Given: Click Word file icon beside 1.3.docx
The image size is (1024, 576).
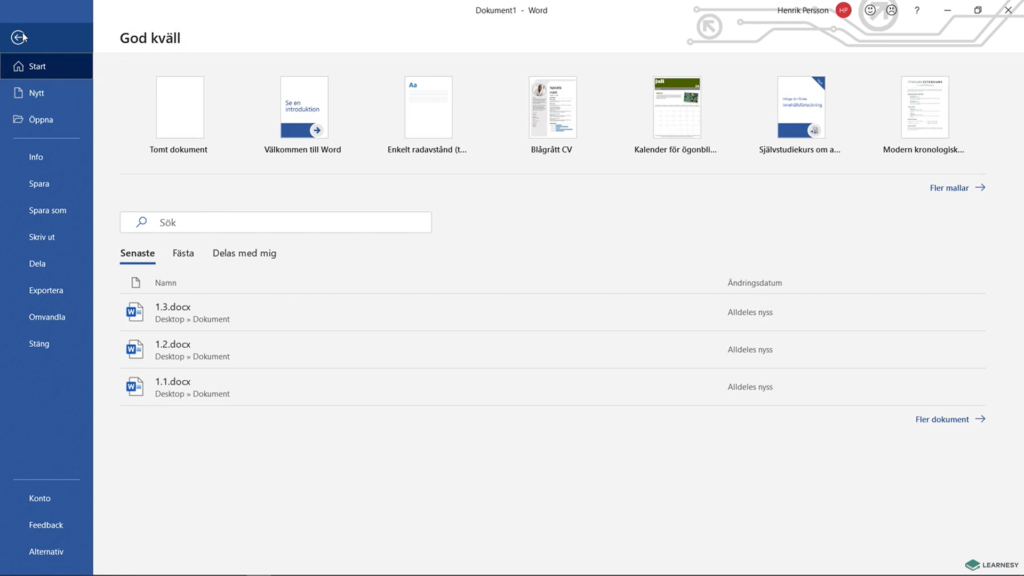Looking at the screenshot, I should tap(135, 312).
